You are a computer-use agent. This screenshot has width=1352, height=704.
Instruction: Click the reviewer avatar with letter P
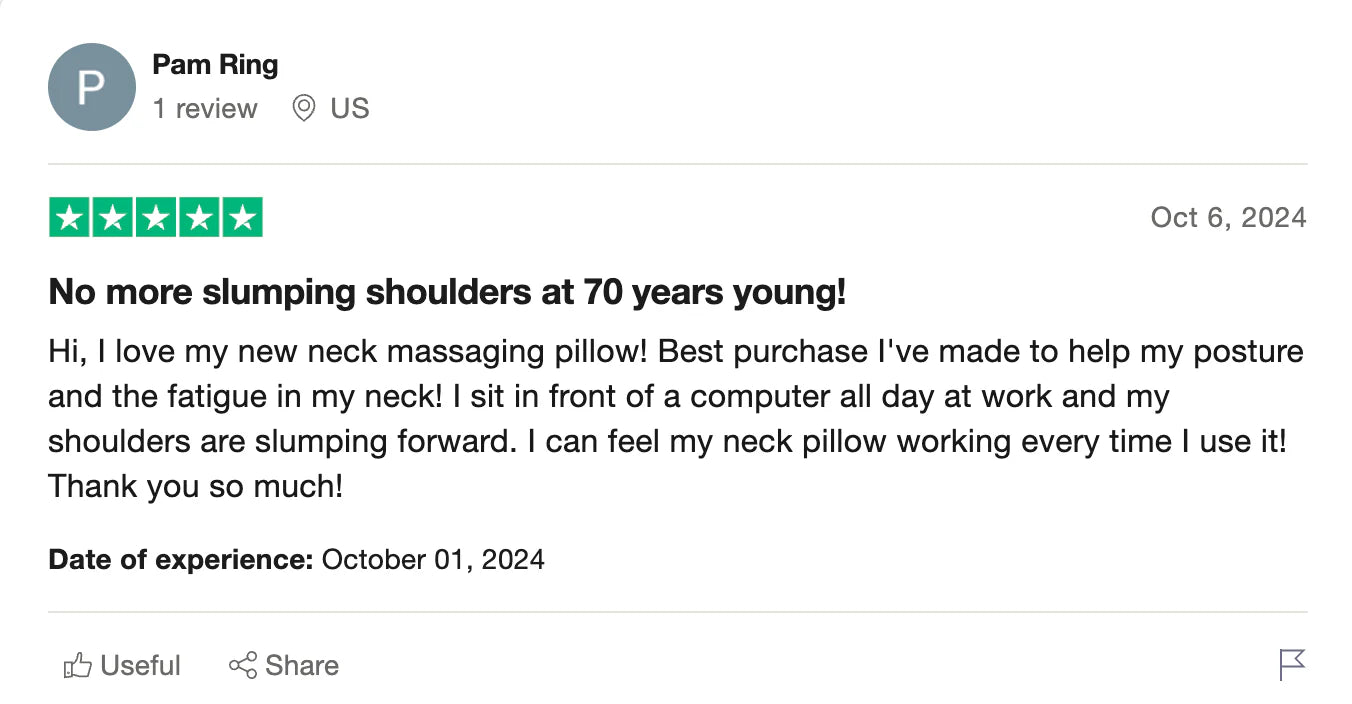click(91, 87)
